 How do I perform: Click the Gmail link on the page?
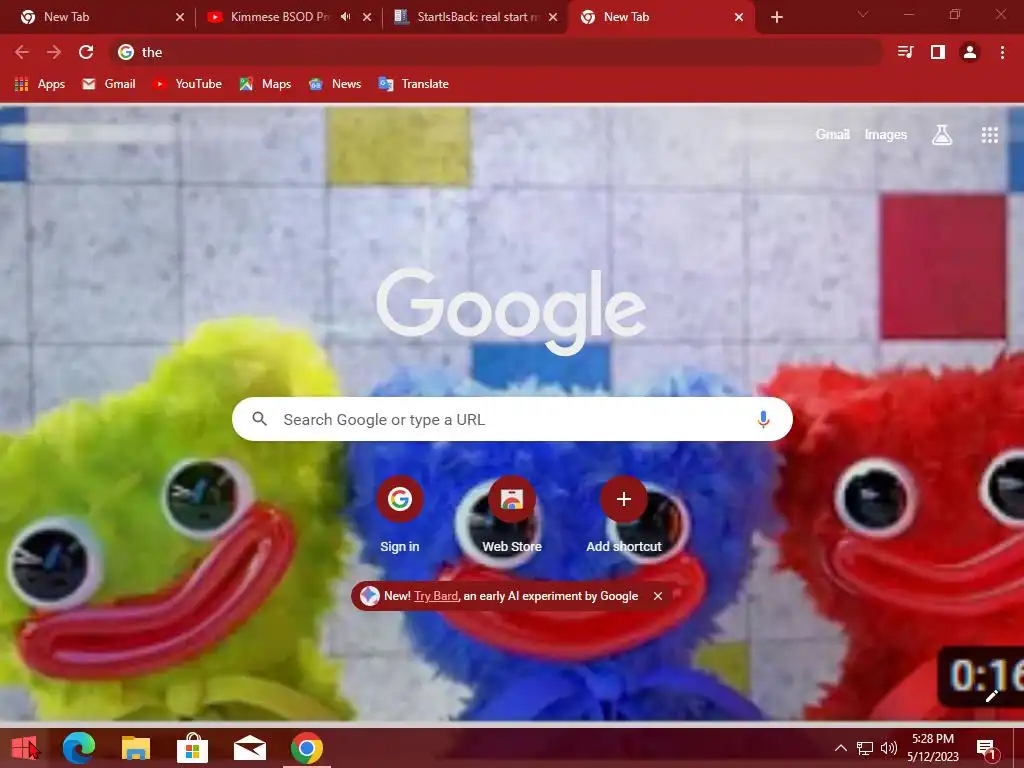tap(833, 135)
